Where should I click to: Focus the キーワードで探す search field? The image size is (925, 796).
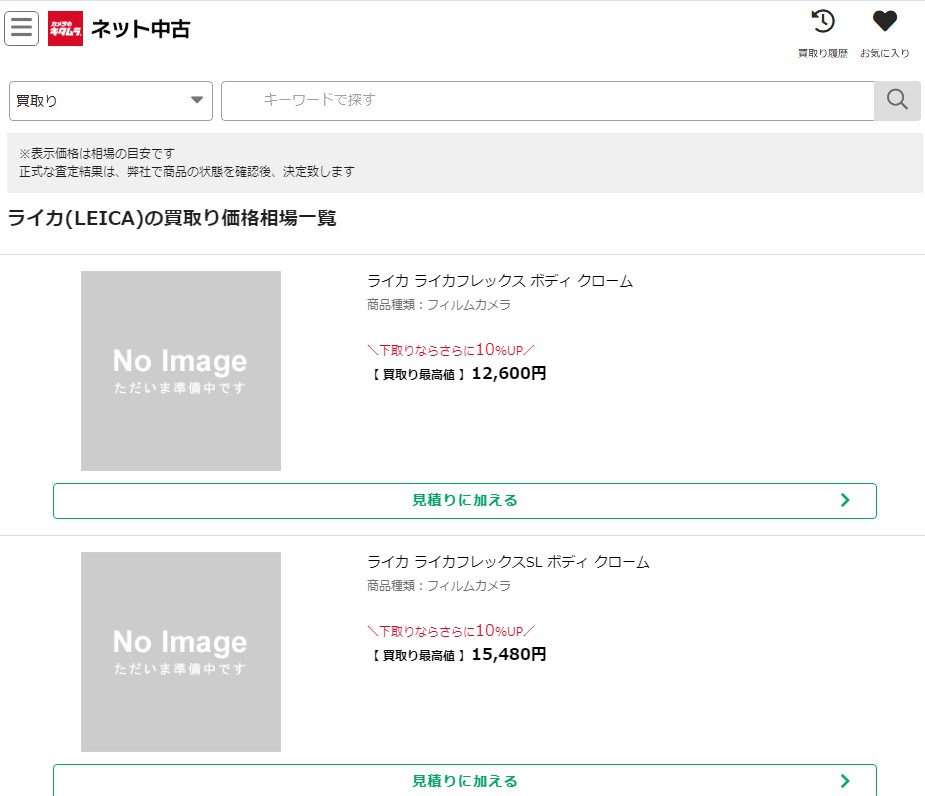[x=547, y=101]
